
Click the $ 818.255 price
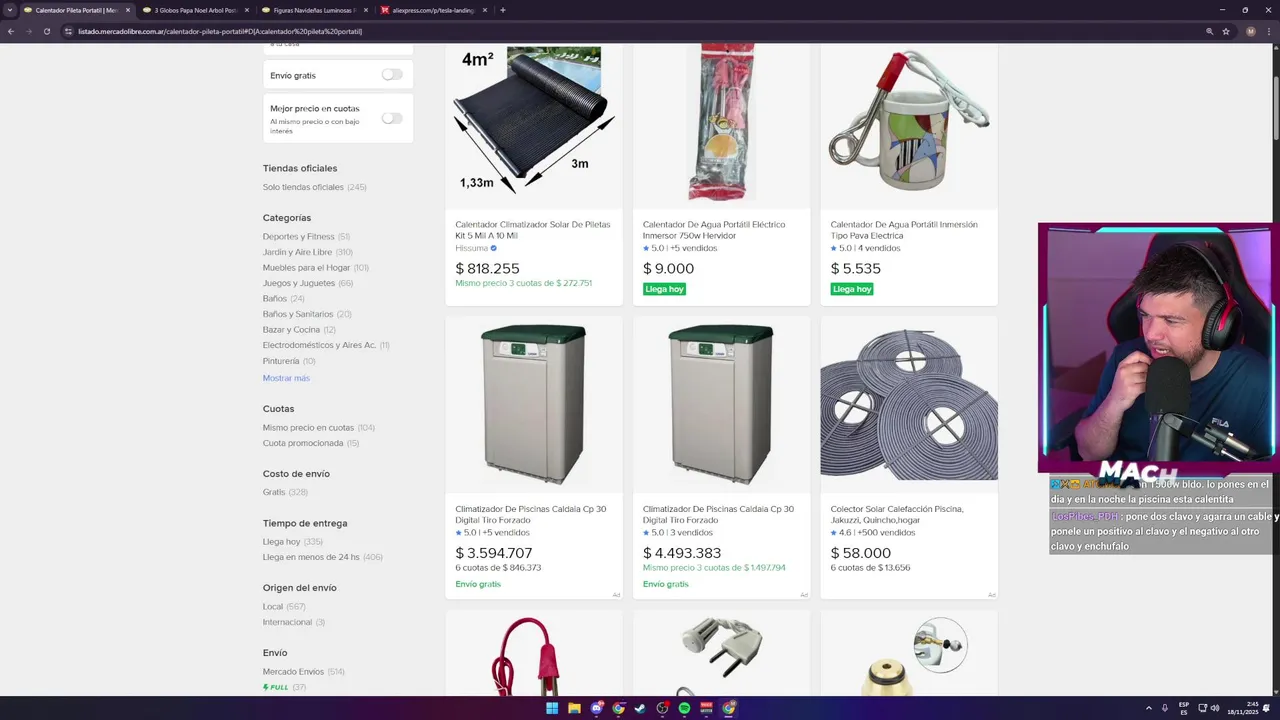(487, 268)
